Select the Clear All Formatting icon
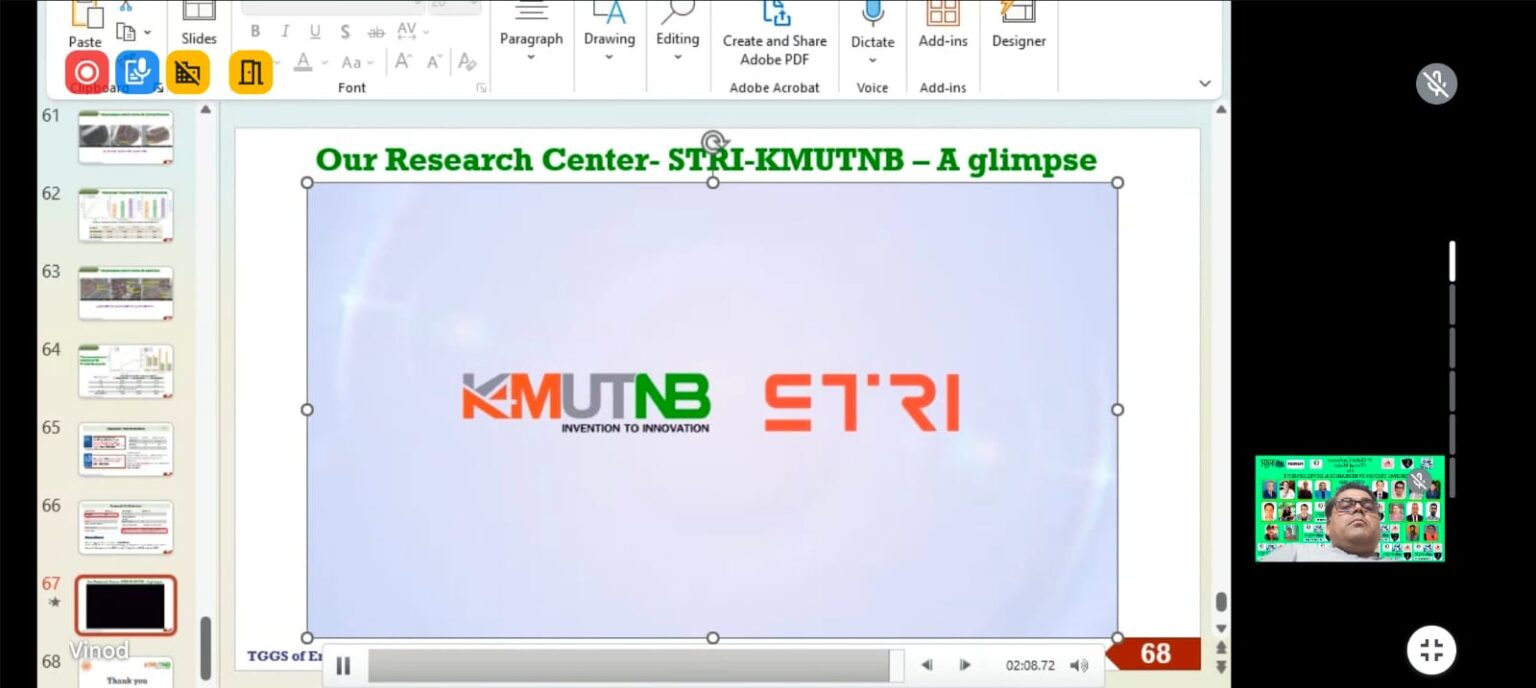 469,62
